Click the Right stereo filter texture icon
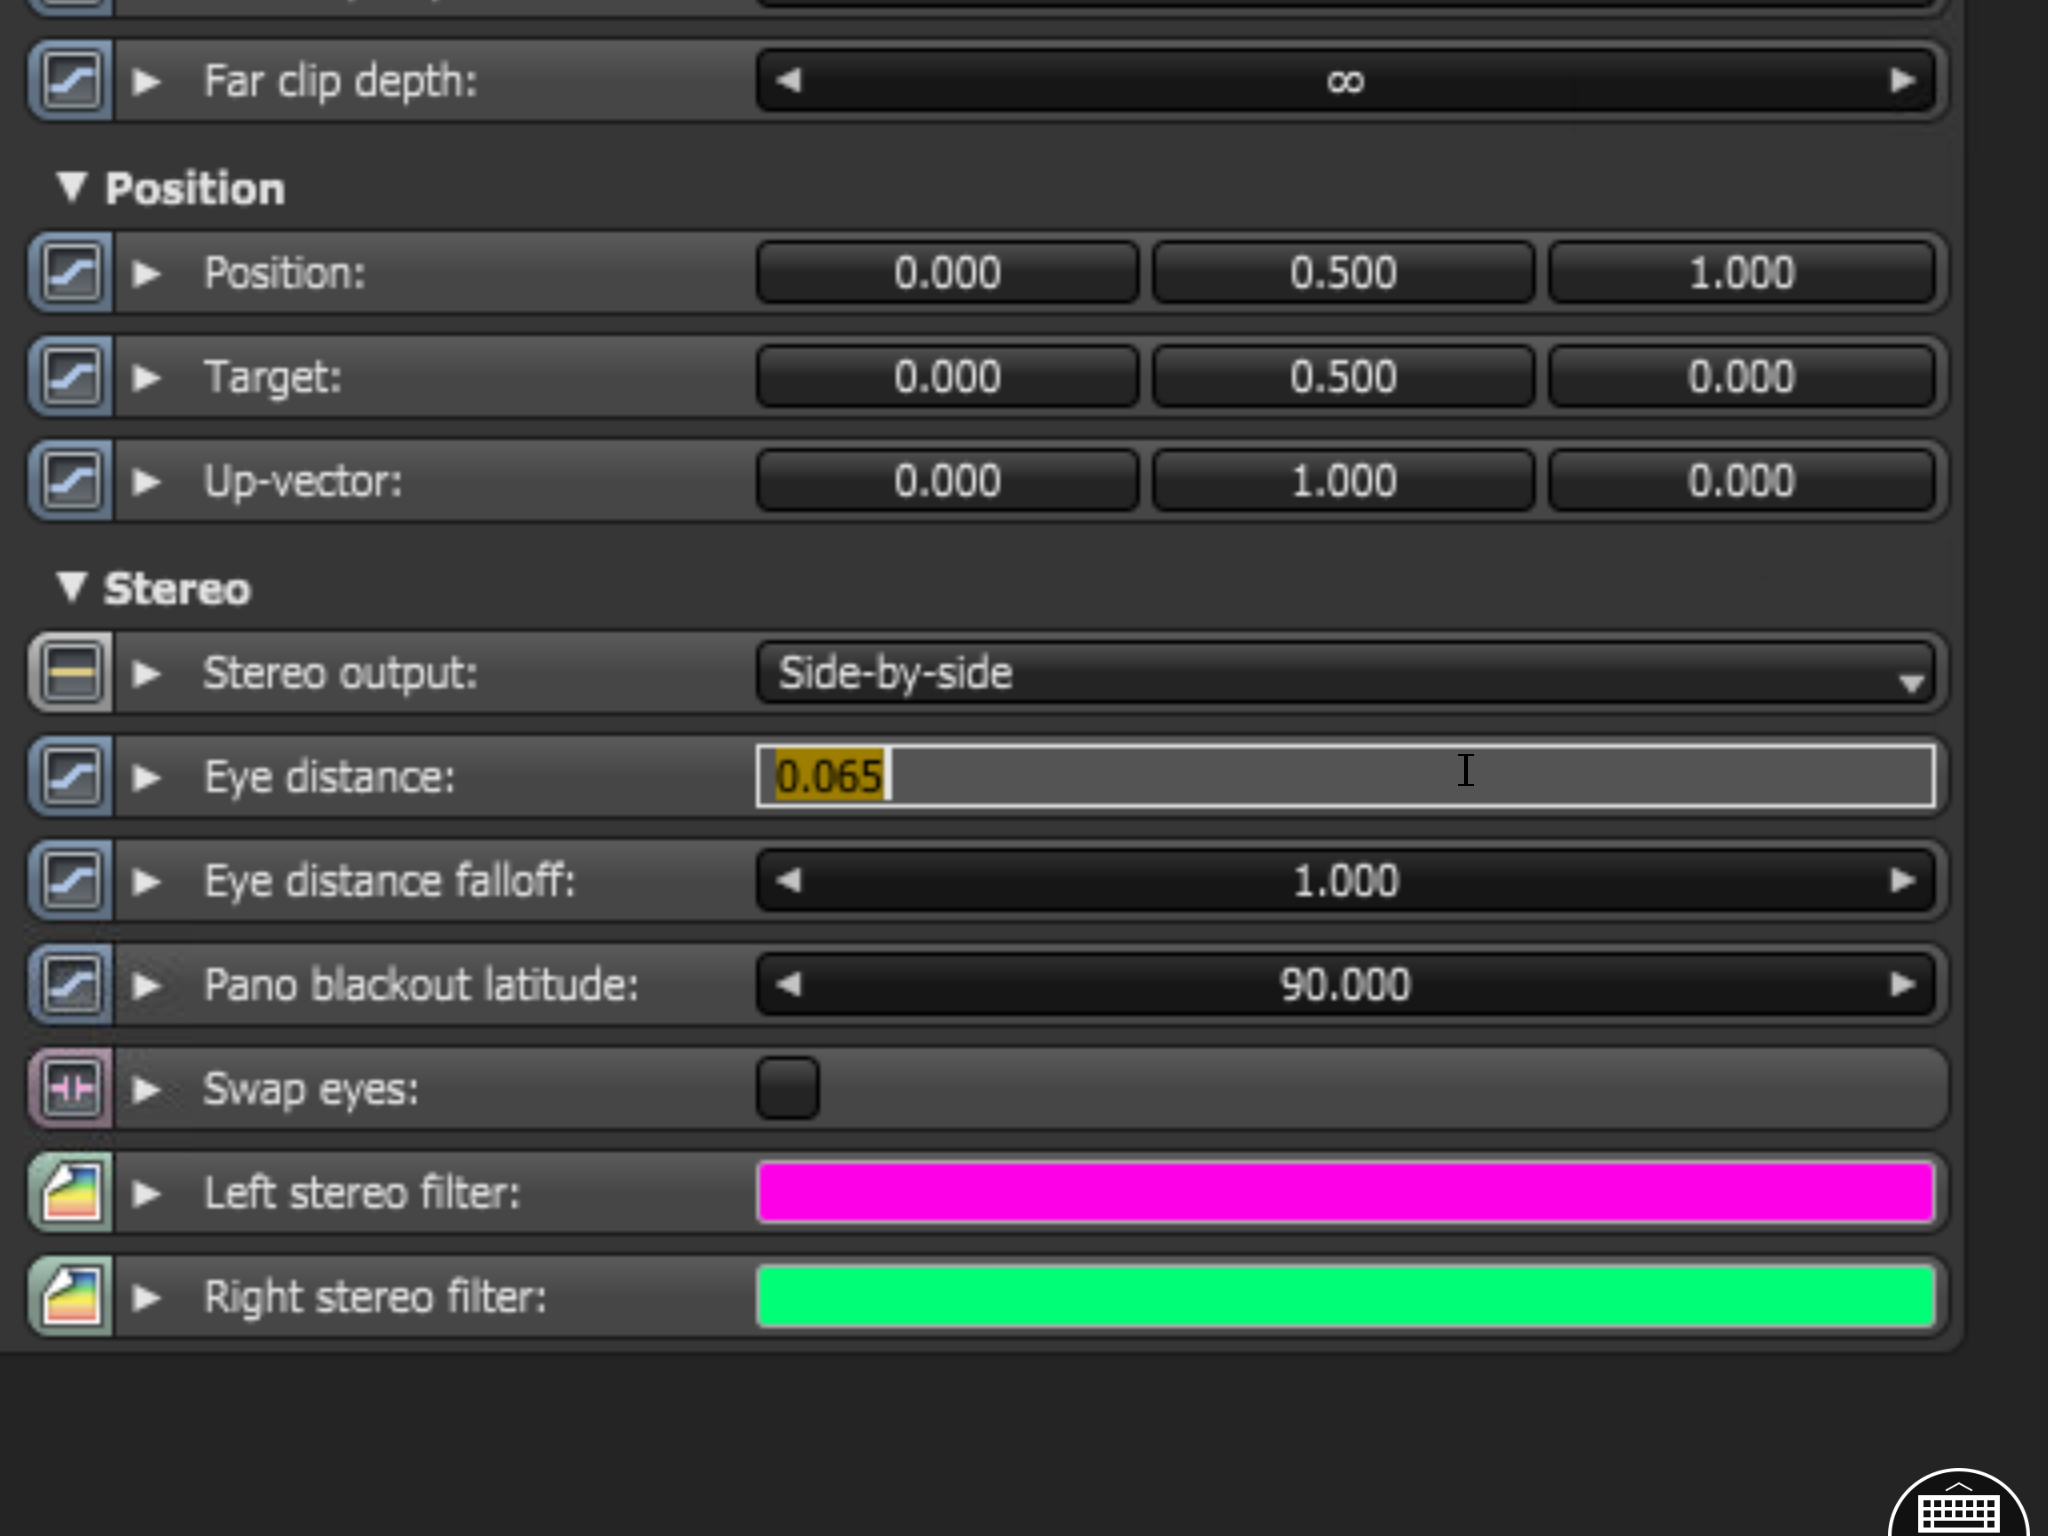The height and width of the screenshot is (1536, 2048). point(70,1296)
